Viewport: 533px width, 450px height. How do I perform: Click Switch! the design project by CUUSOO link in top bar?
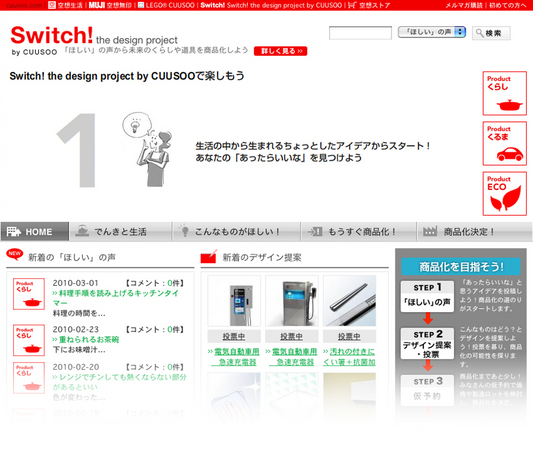coord(271,5)
